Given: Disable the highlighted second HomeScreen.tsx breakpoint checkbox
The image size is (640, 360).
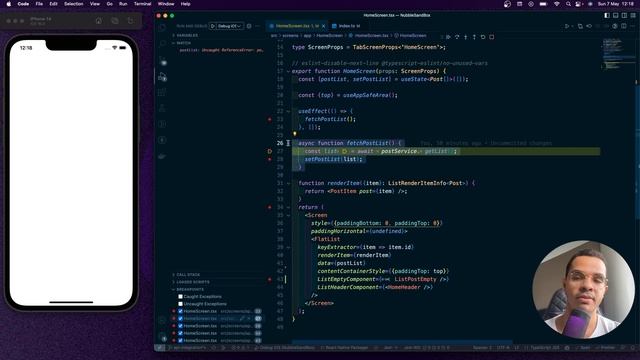Looking at the screenshot, I should (180, 319).
